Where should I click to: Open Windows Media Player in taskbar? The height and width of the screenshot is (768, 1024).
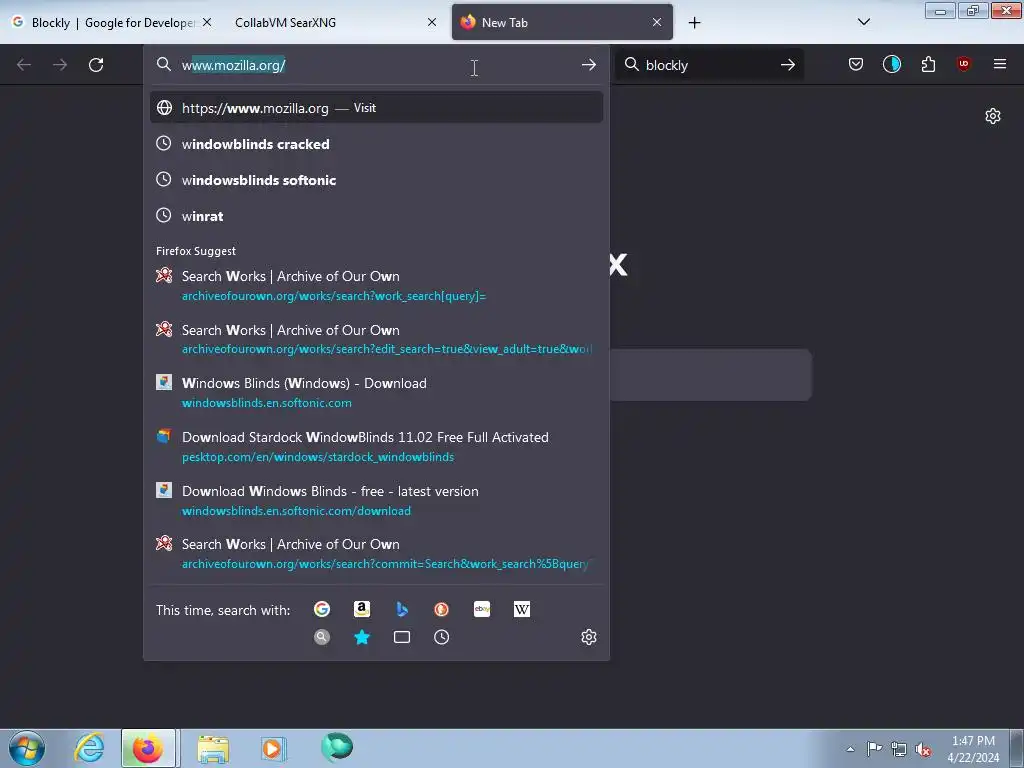(272, 748)
